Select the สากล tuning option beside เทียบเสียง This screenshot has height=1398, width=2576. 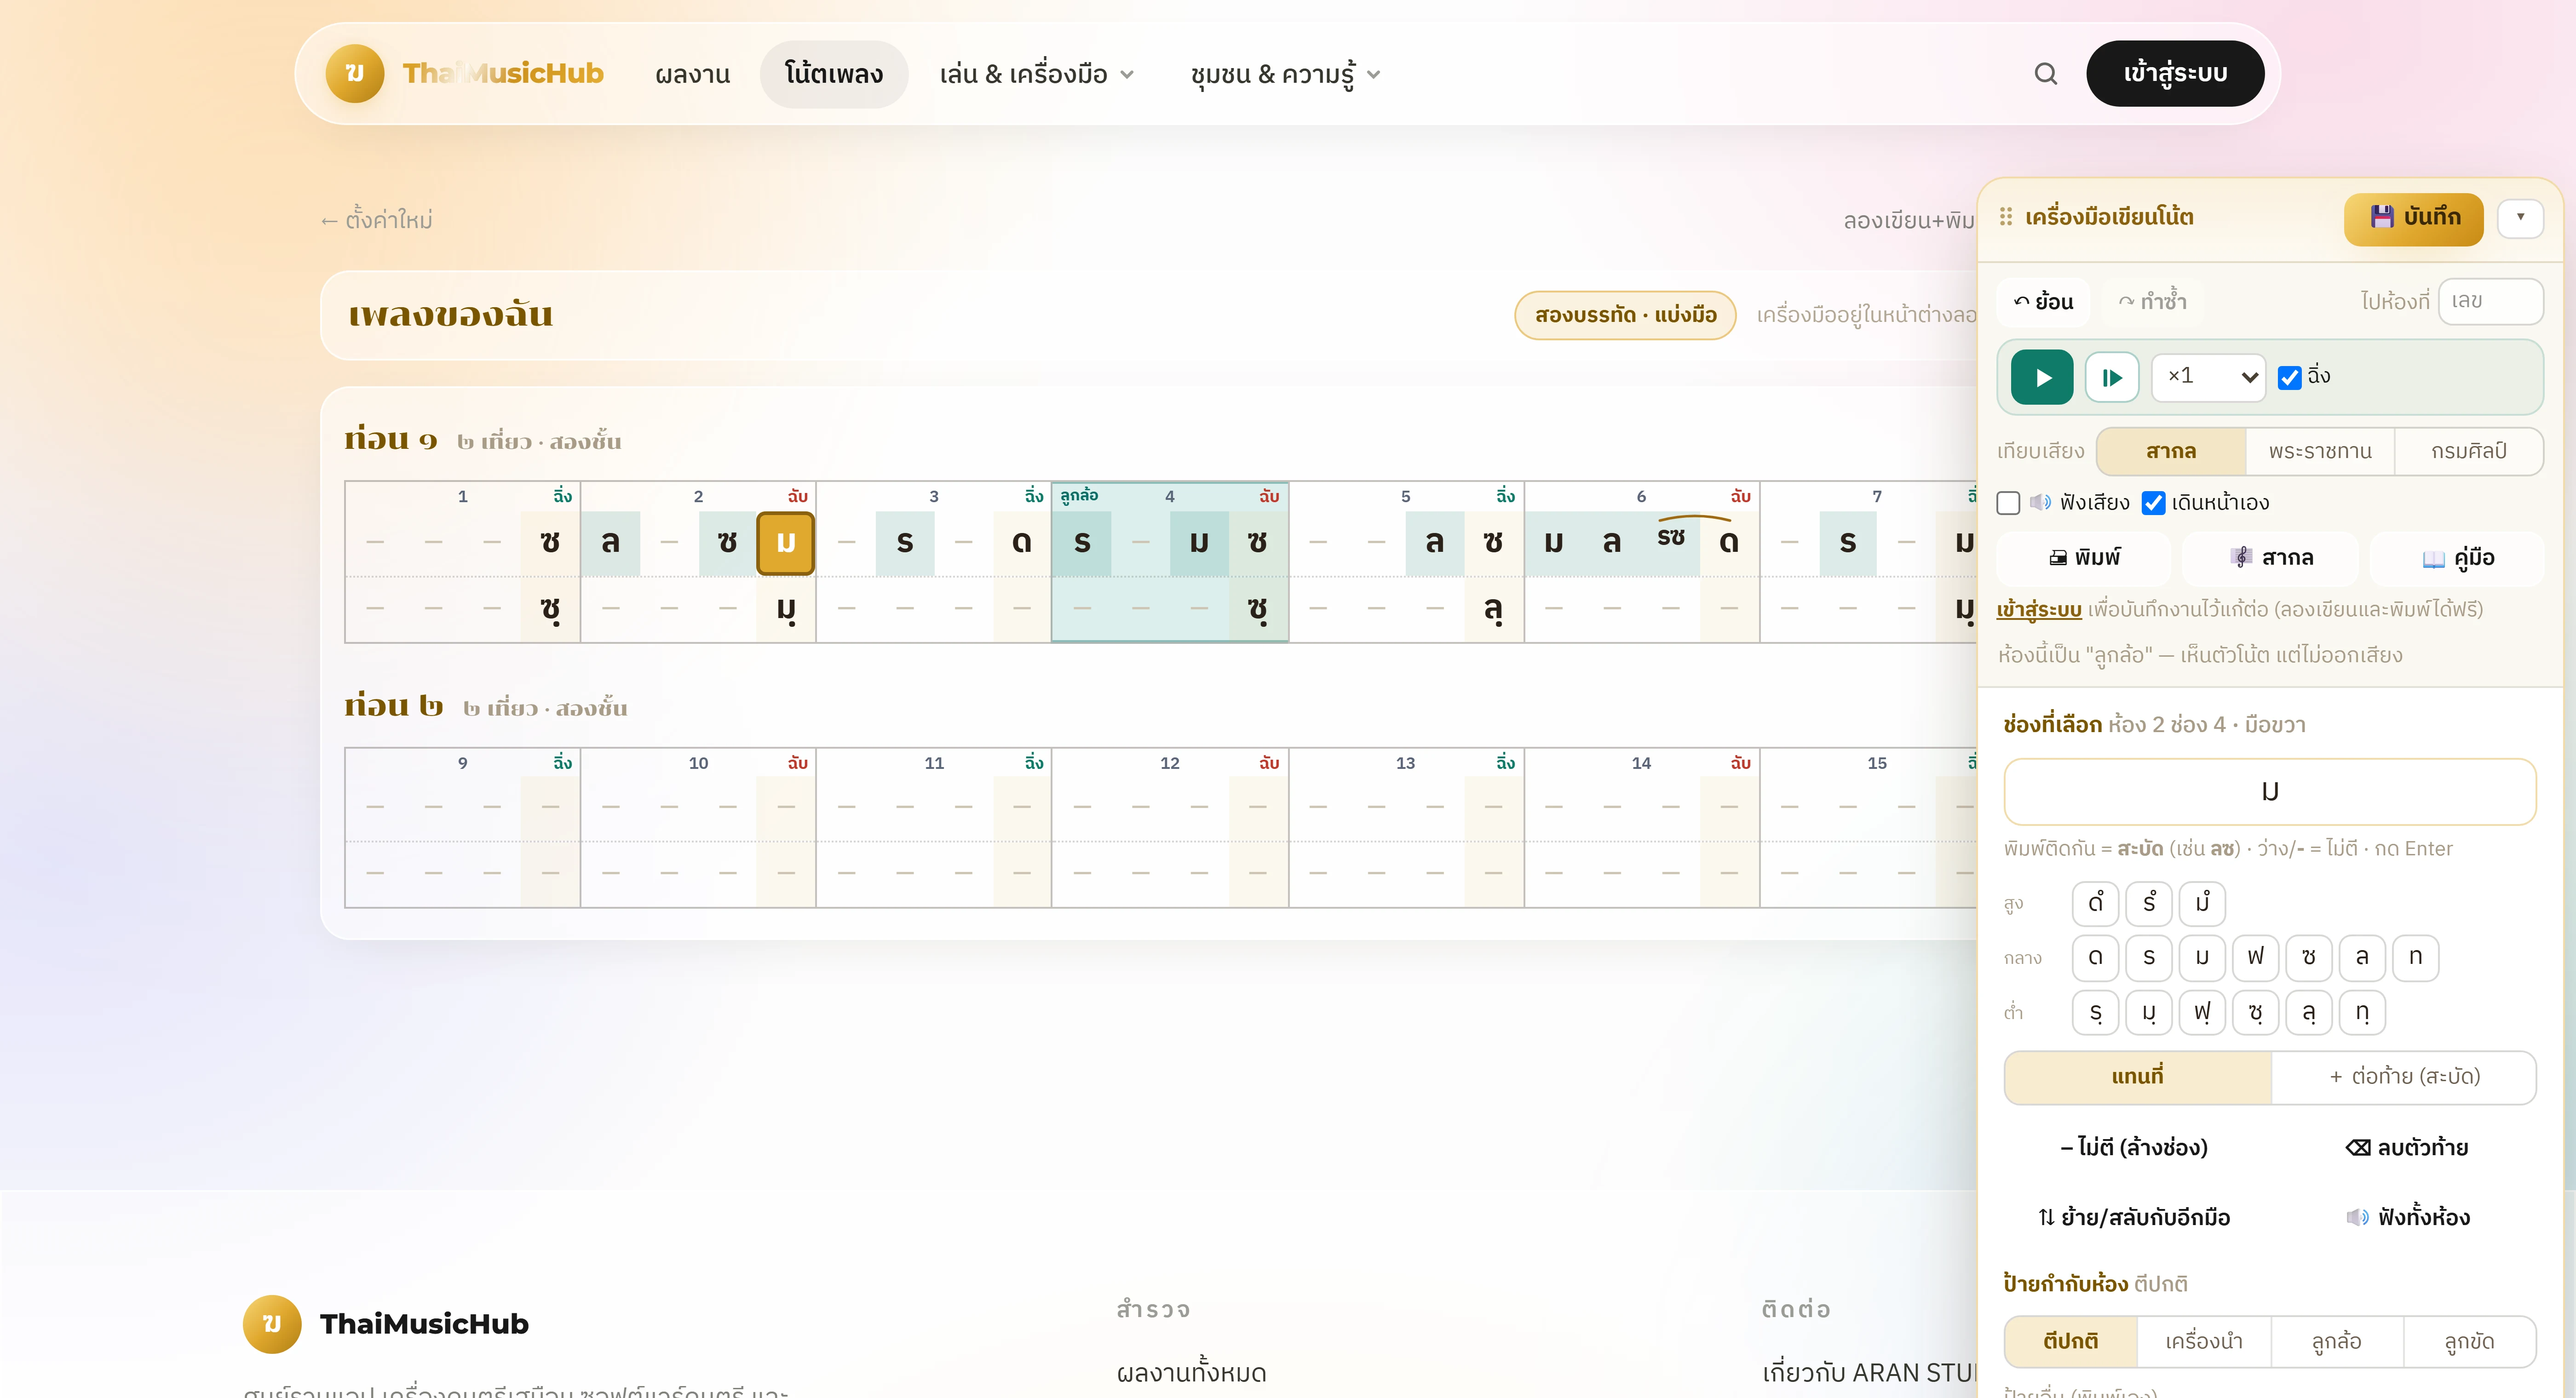pos(2171,451)
